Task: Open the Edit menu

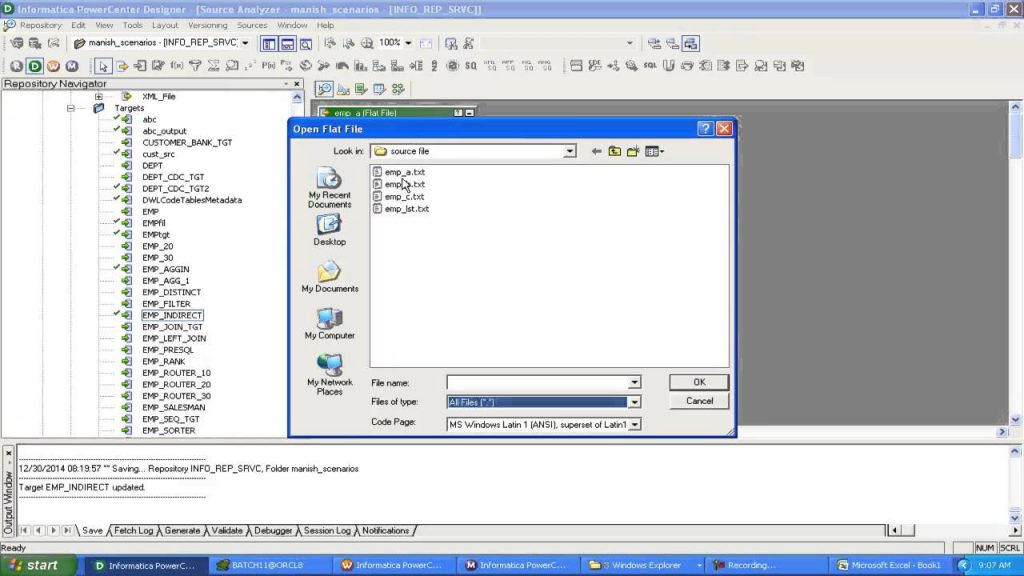Action: click(78, 25)
